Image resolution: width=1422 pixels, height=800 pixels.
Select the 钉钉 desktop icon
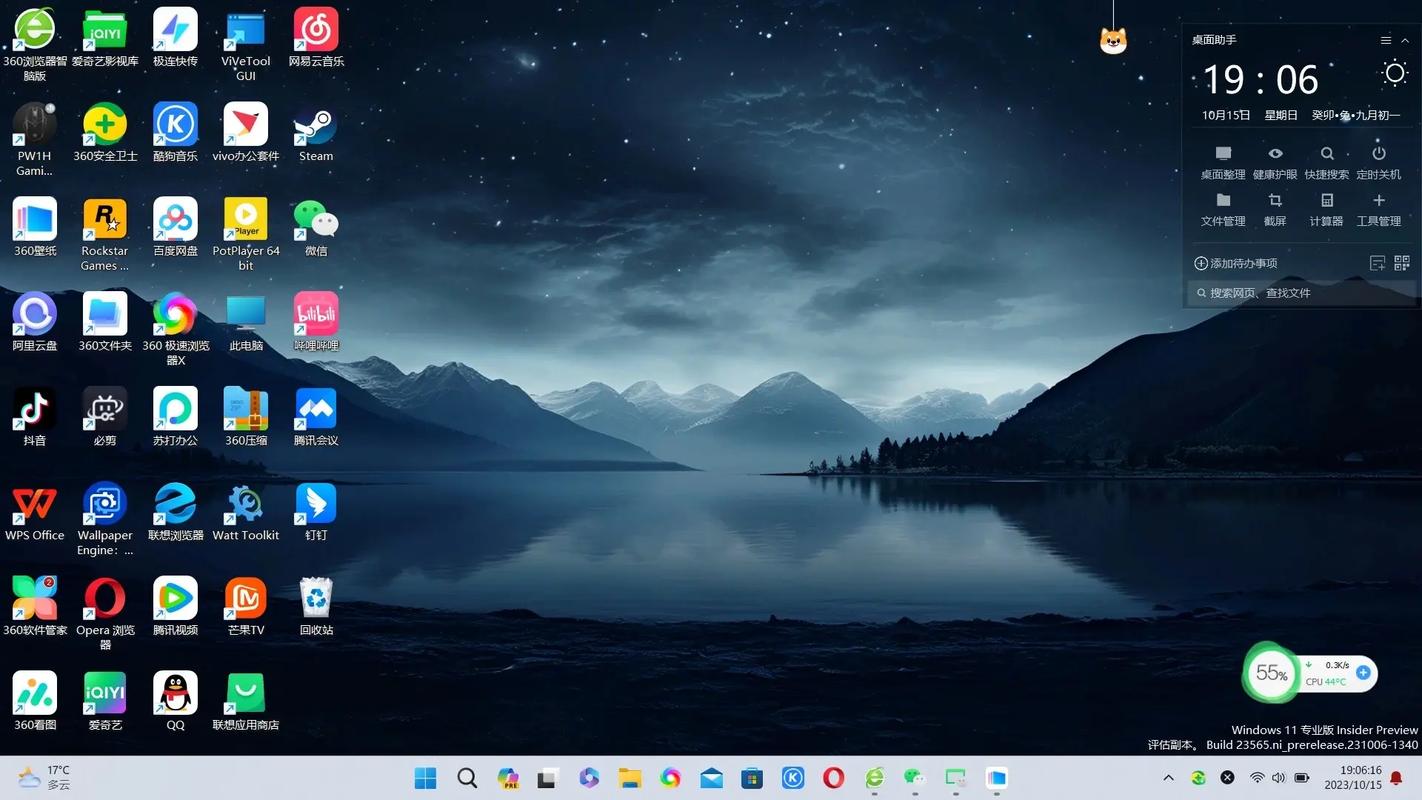click(x=316, y=512)
